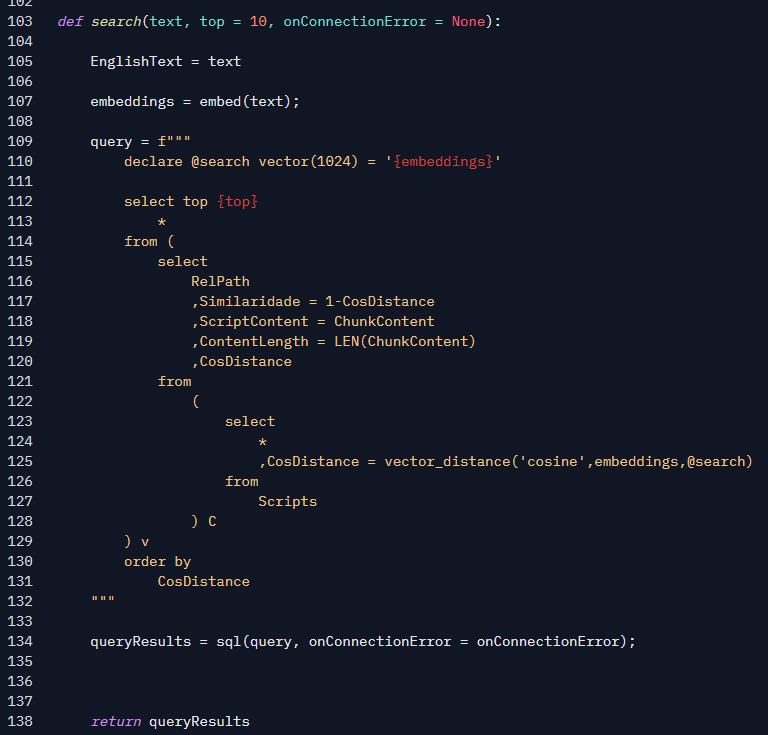The image size is (768, 735).
Task: Click the ) C alias on line 128
Action: 204,522
